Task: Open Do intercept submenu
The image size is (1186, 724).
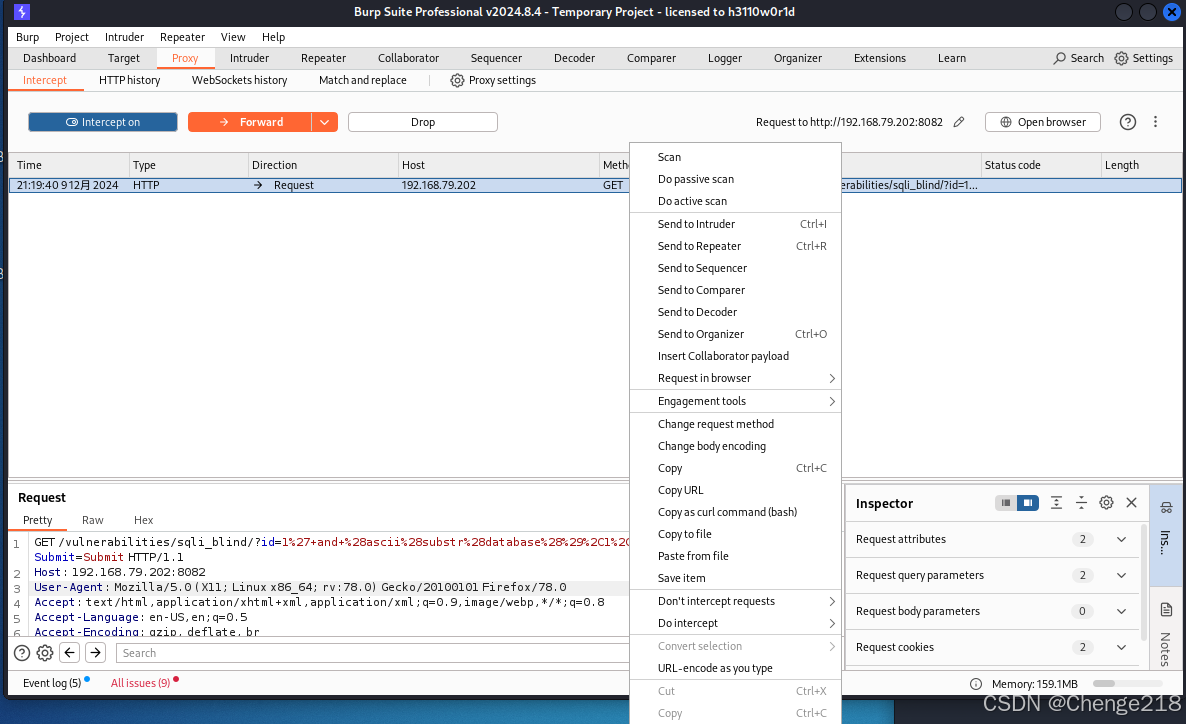Action: [734, 623]
